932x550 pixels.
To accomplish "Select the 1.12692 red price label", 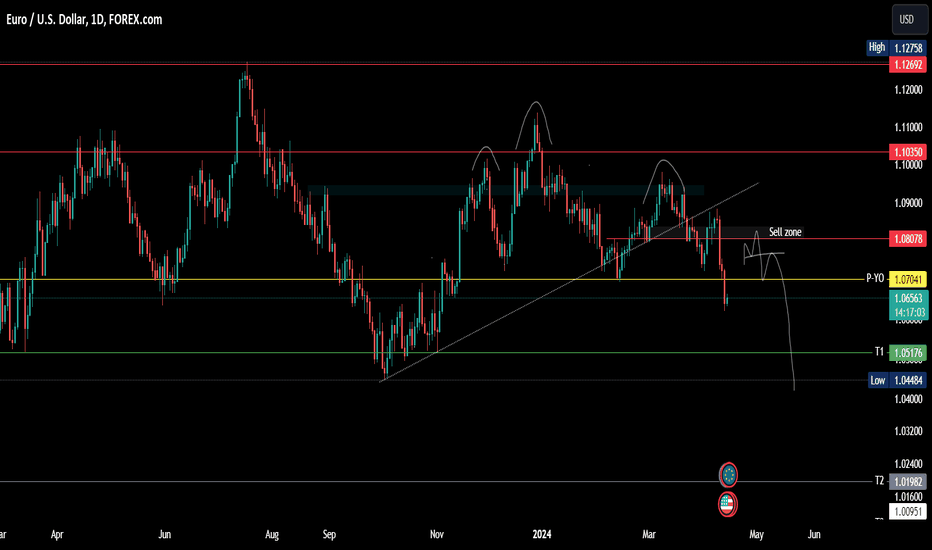I will pos(908,65).
